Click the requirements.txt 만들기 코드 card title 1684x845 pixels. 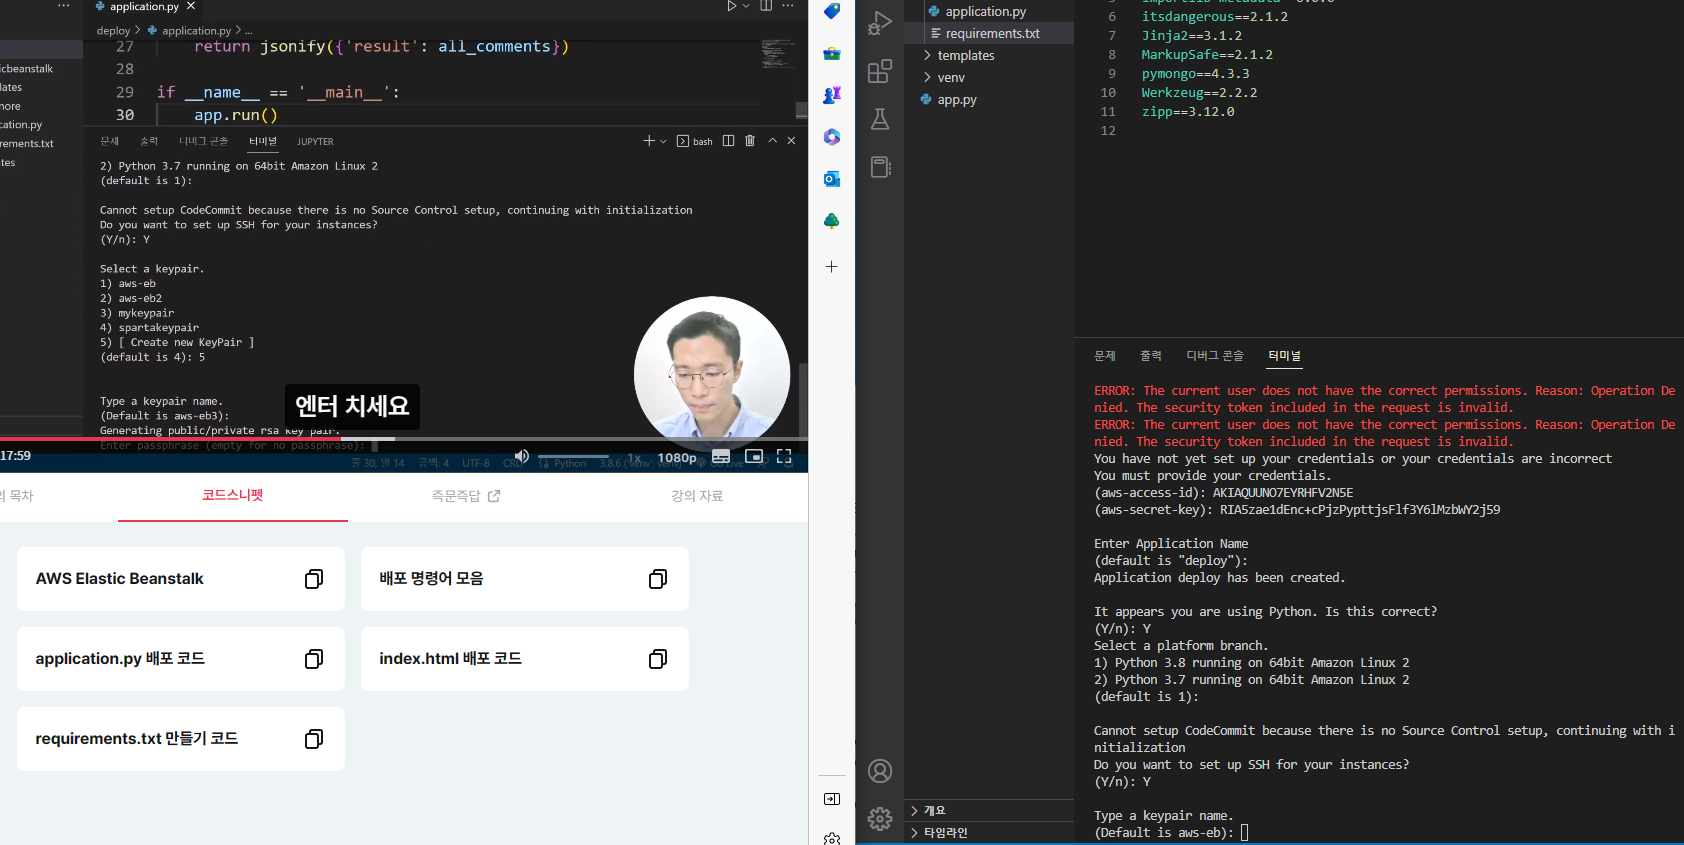tap(136, 739)
